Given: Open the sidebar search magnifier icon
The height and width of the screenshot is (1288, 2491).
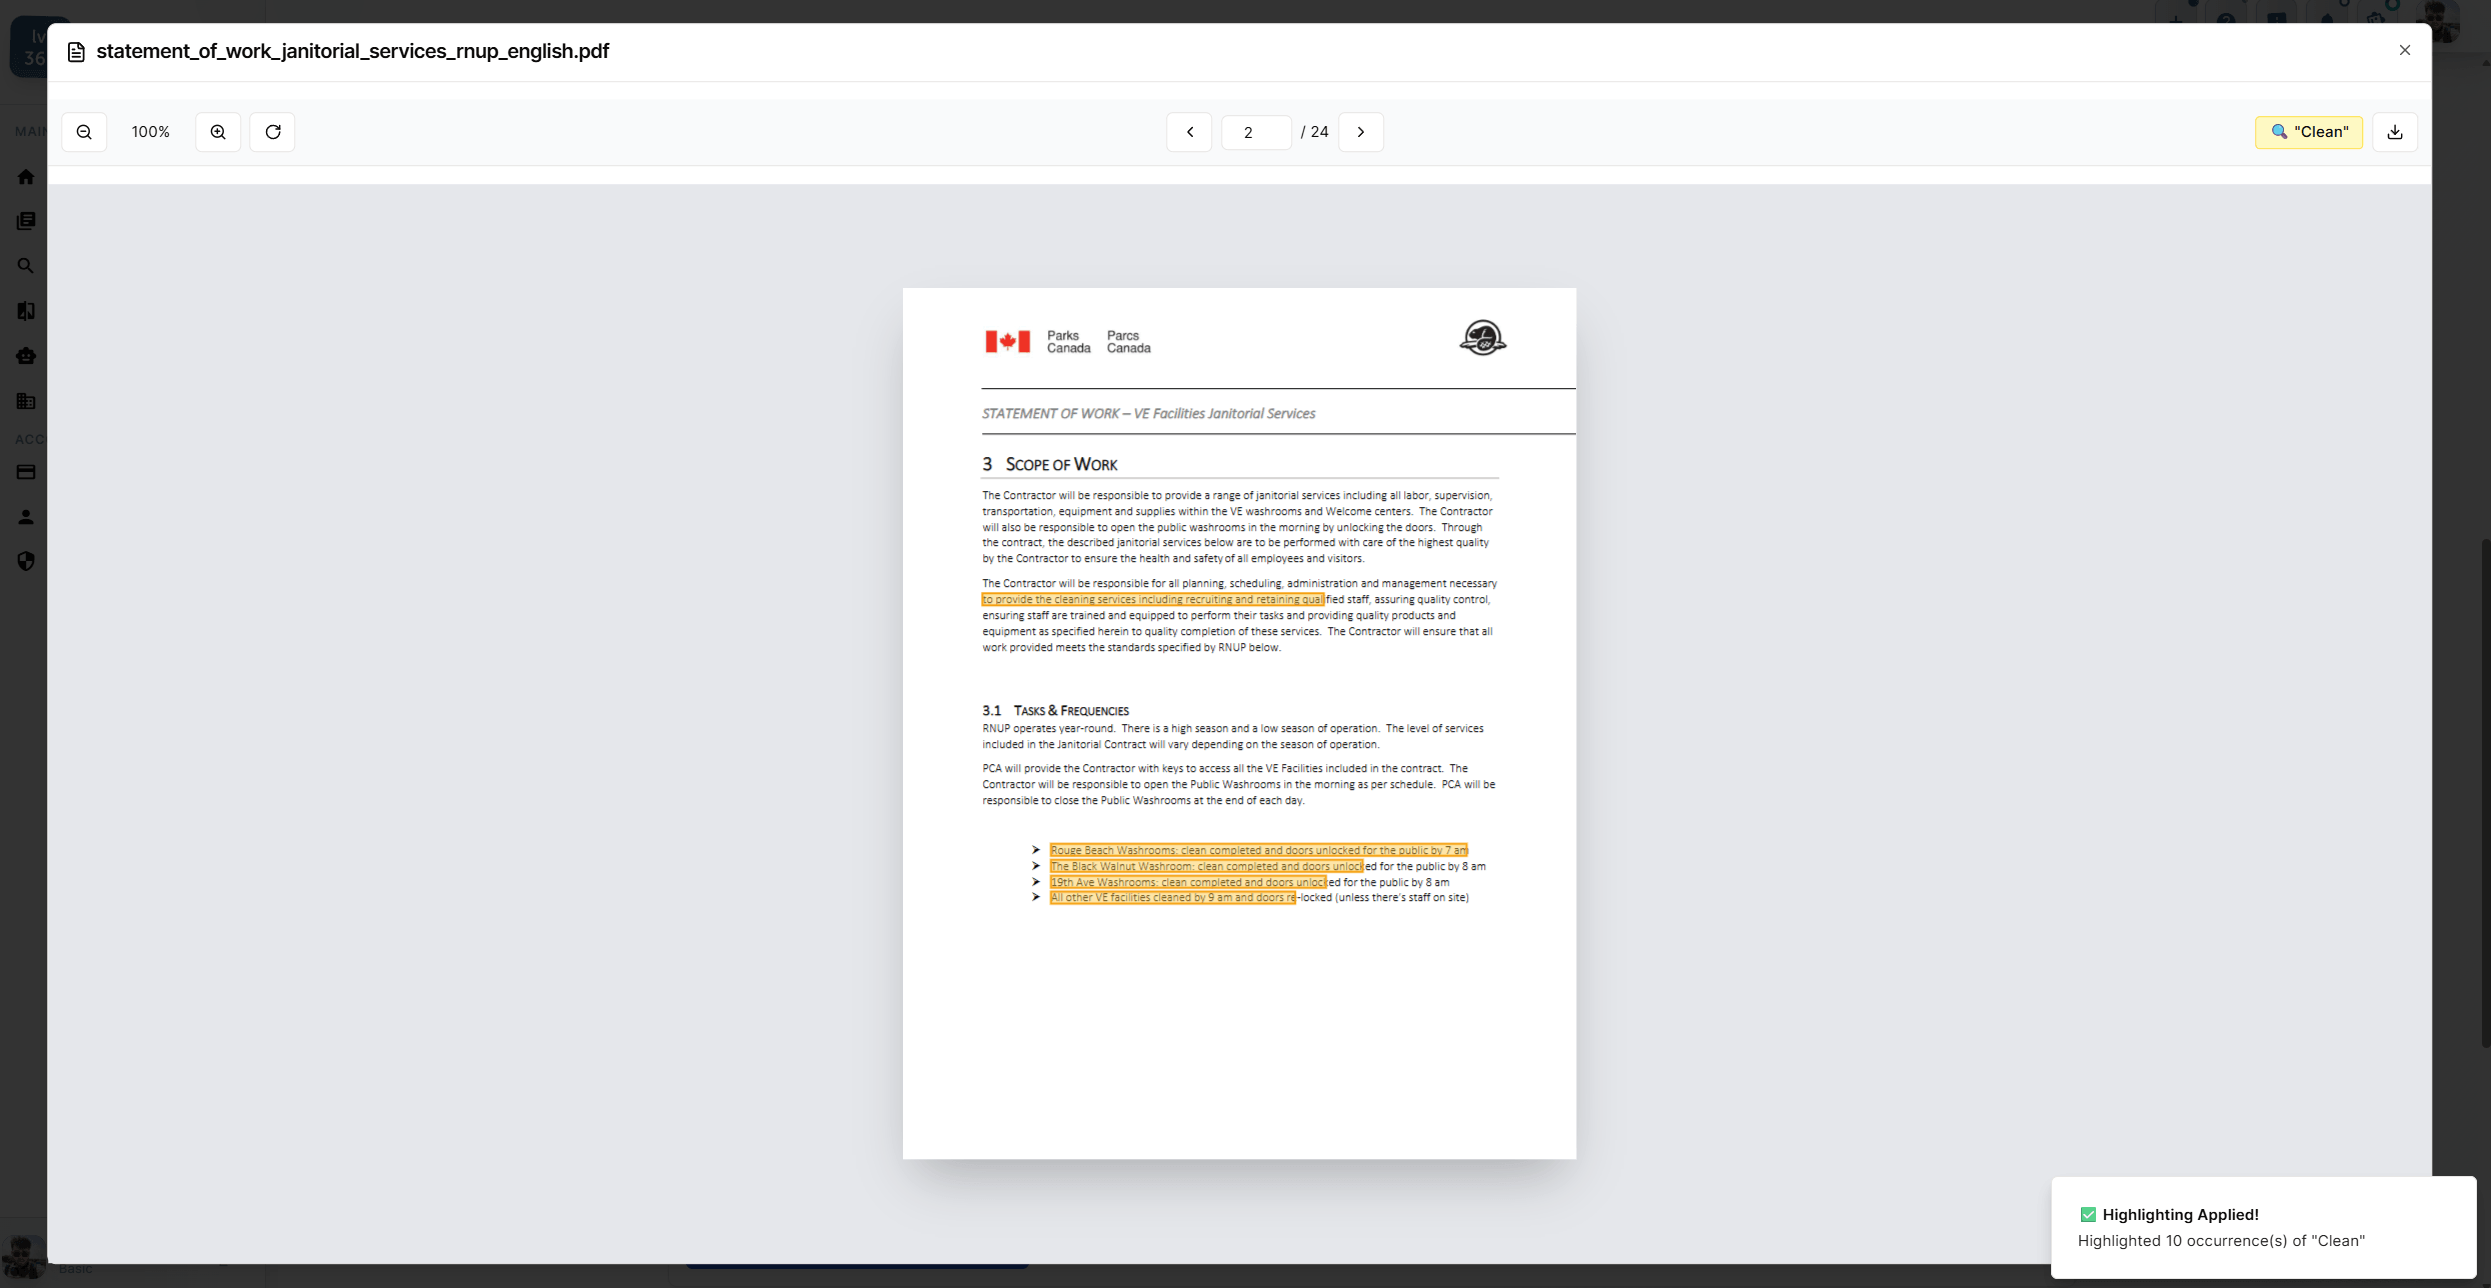Looking at the screenshot, I should [26, 266].
